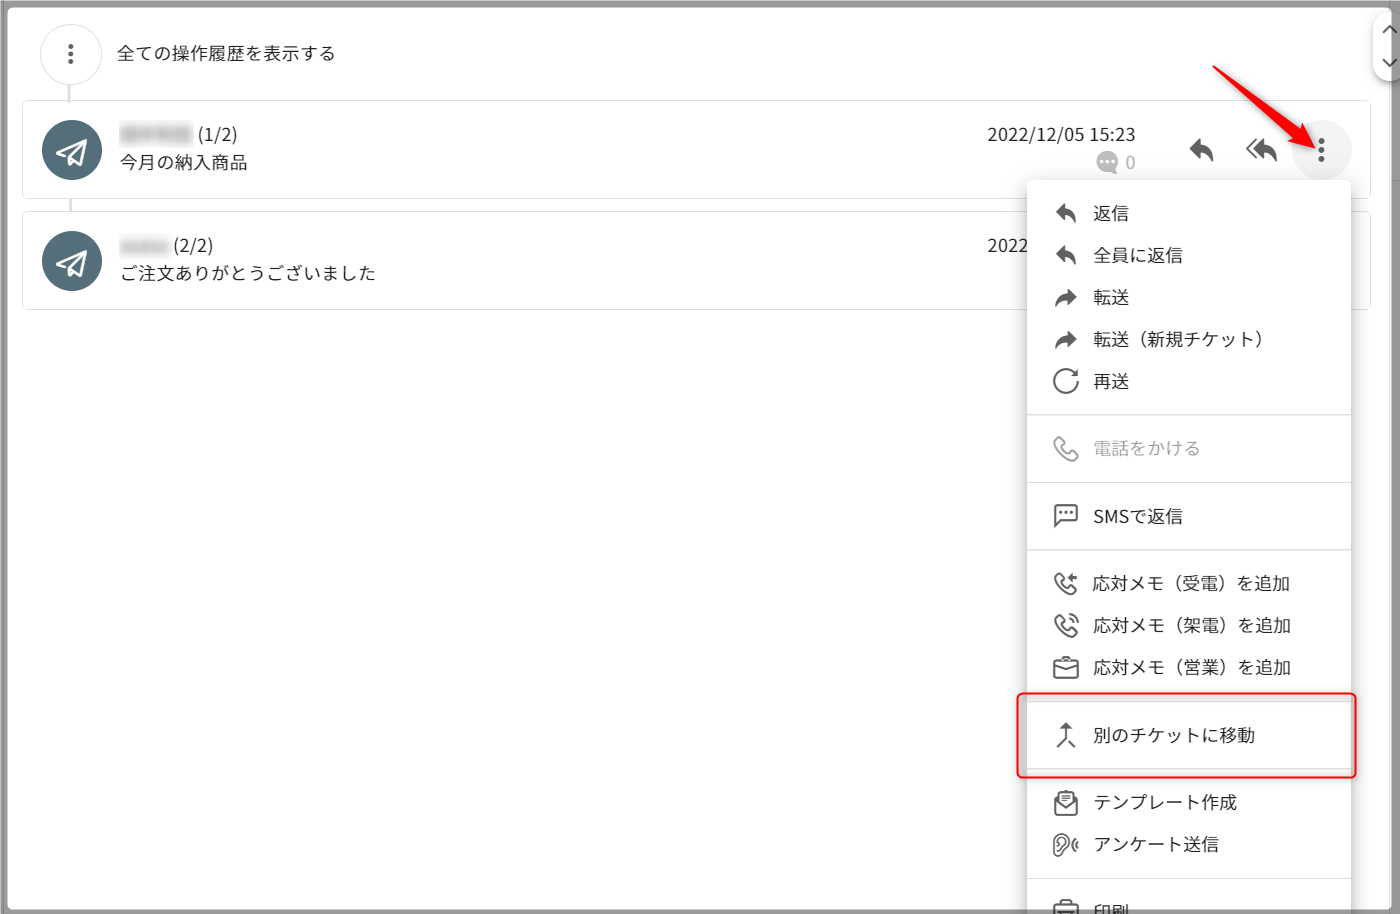Click the reply arrow icon on first message

click(1201, 150)
